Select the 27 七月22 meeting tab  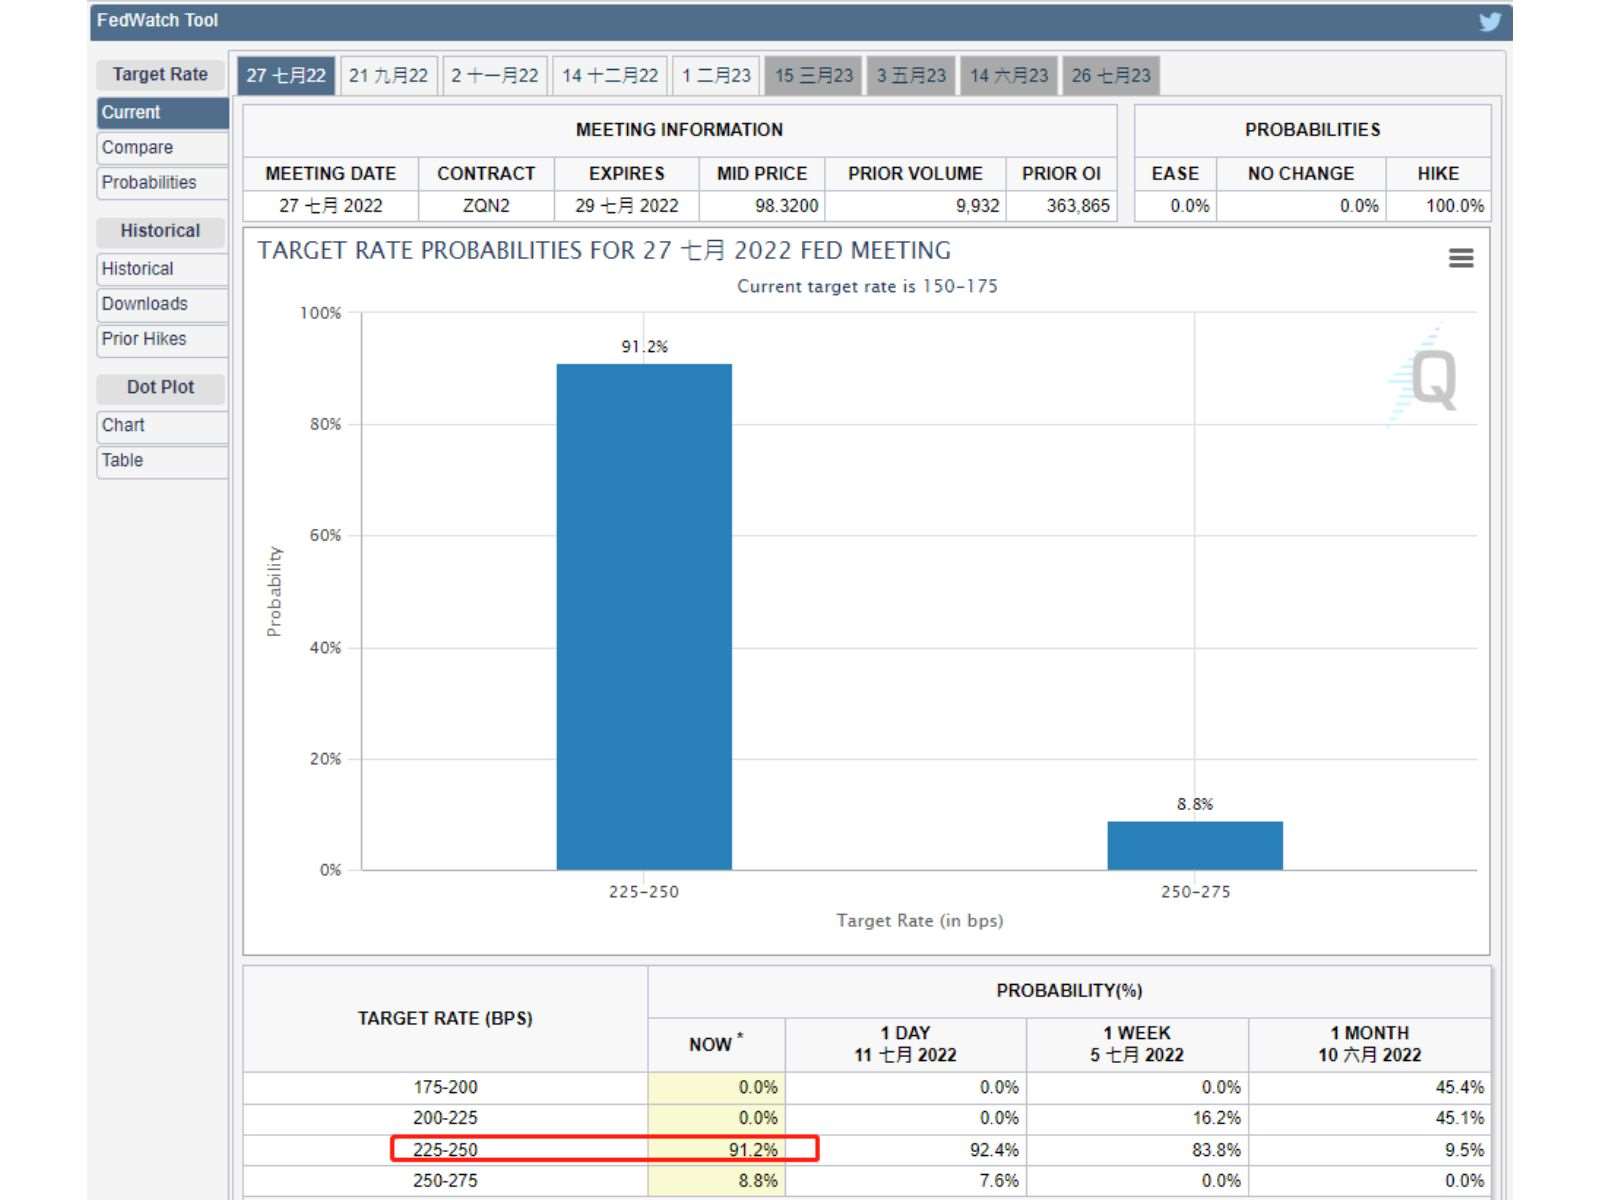(x=286, y=76)
